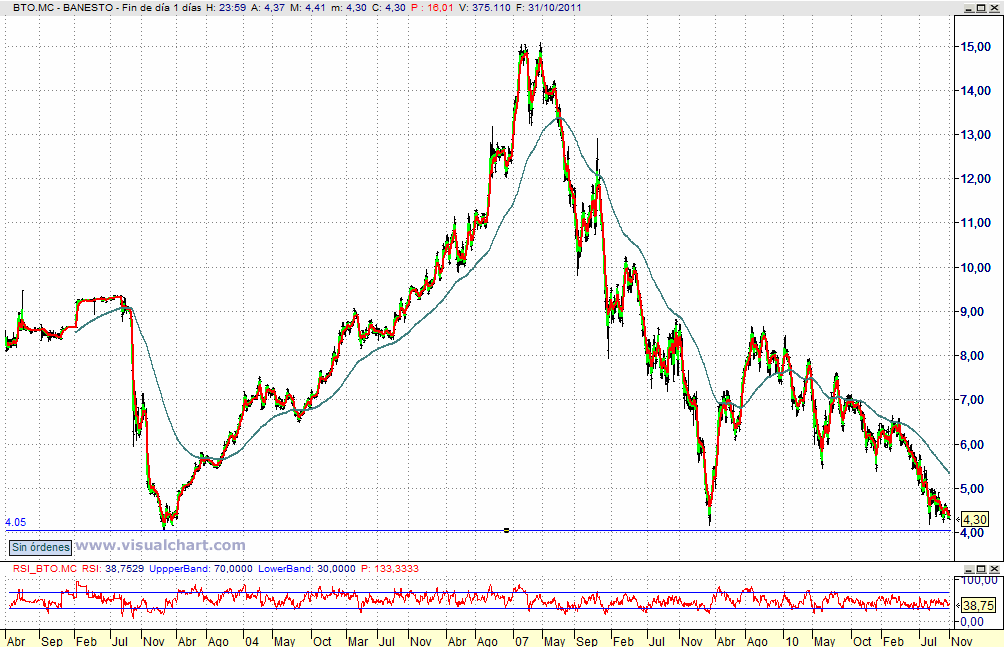Click the 'H: 23:59' time value

coord(225,8)
